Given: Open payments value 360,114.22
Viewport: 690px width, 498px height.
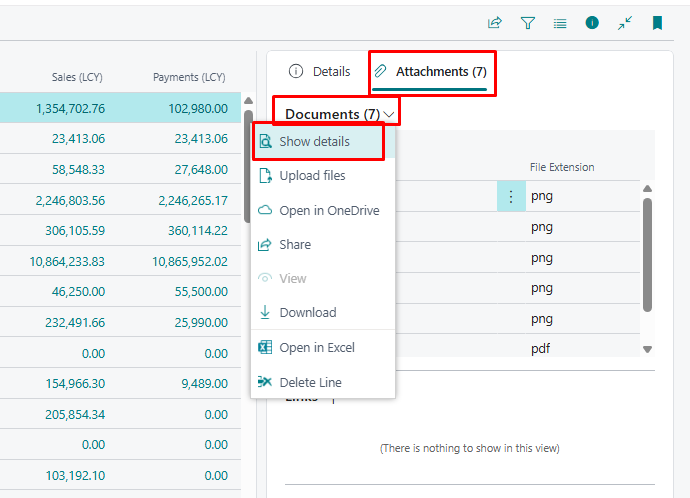Looking at the screenshot, I should (198, 231).
